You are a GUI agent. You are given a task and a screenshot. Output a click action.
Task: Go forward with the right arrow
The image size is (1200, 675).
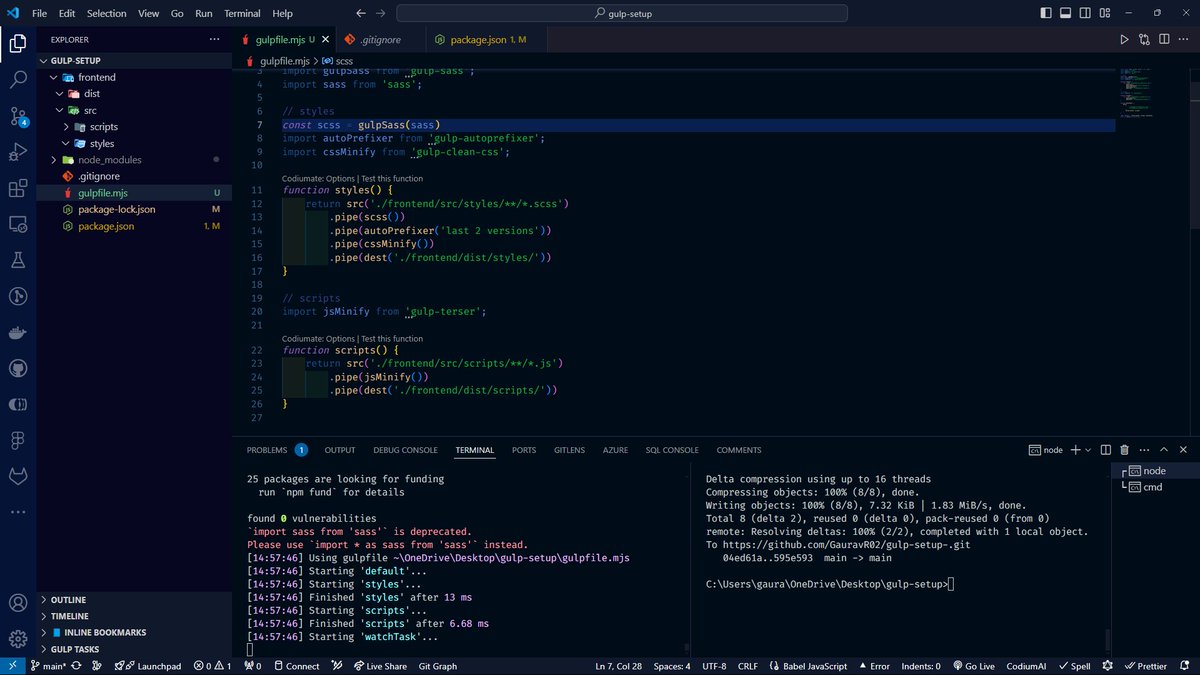click(x=381, y=13)
